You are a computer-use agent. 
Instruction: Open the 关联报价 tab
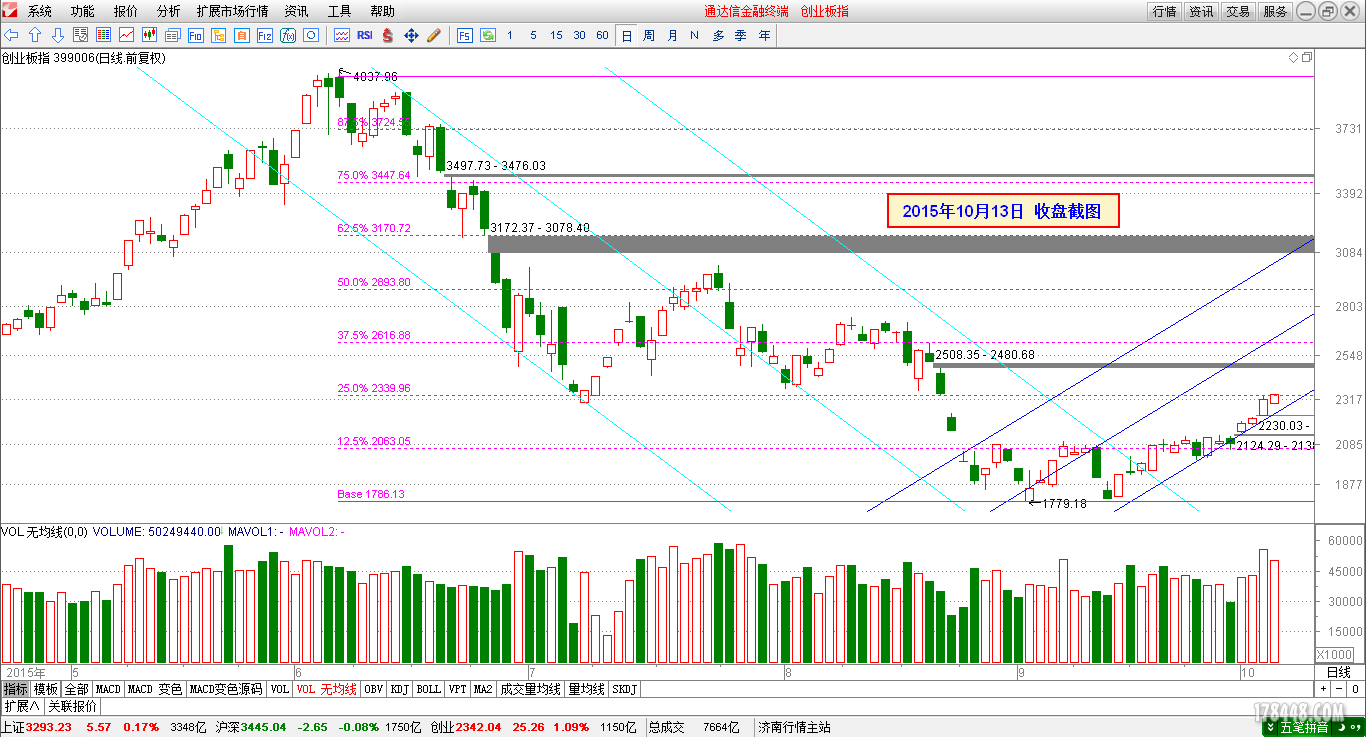tap(72, 706)
